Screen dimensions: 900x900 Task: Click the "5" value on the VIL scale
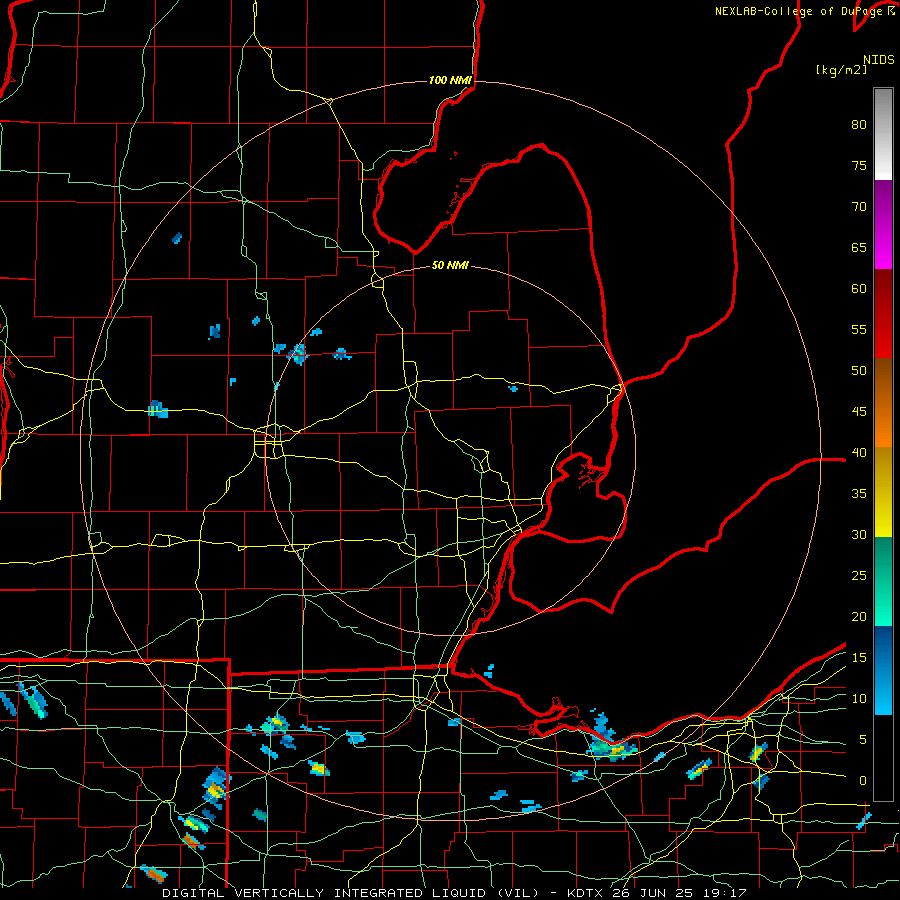click(863, 740)
